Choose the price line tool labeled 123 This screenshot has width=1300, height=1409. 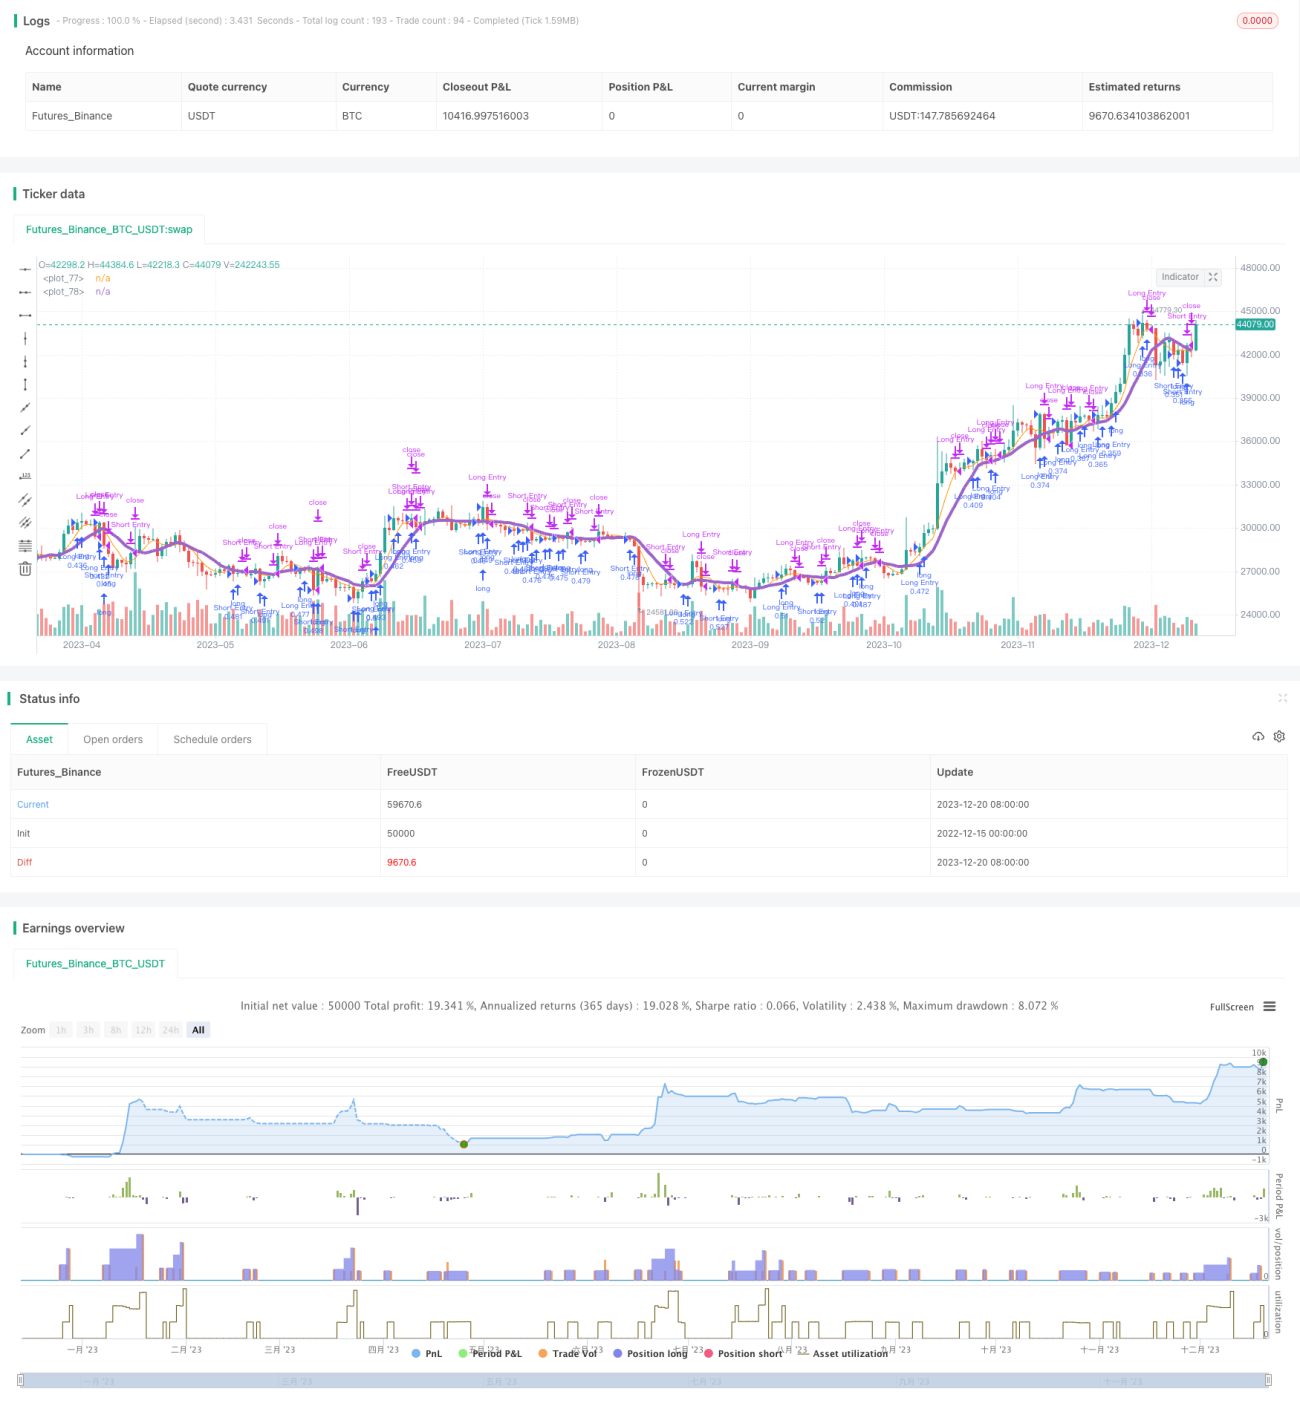(x=25, y=476)
